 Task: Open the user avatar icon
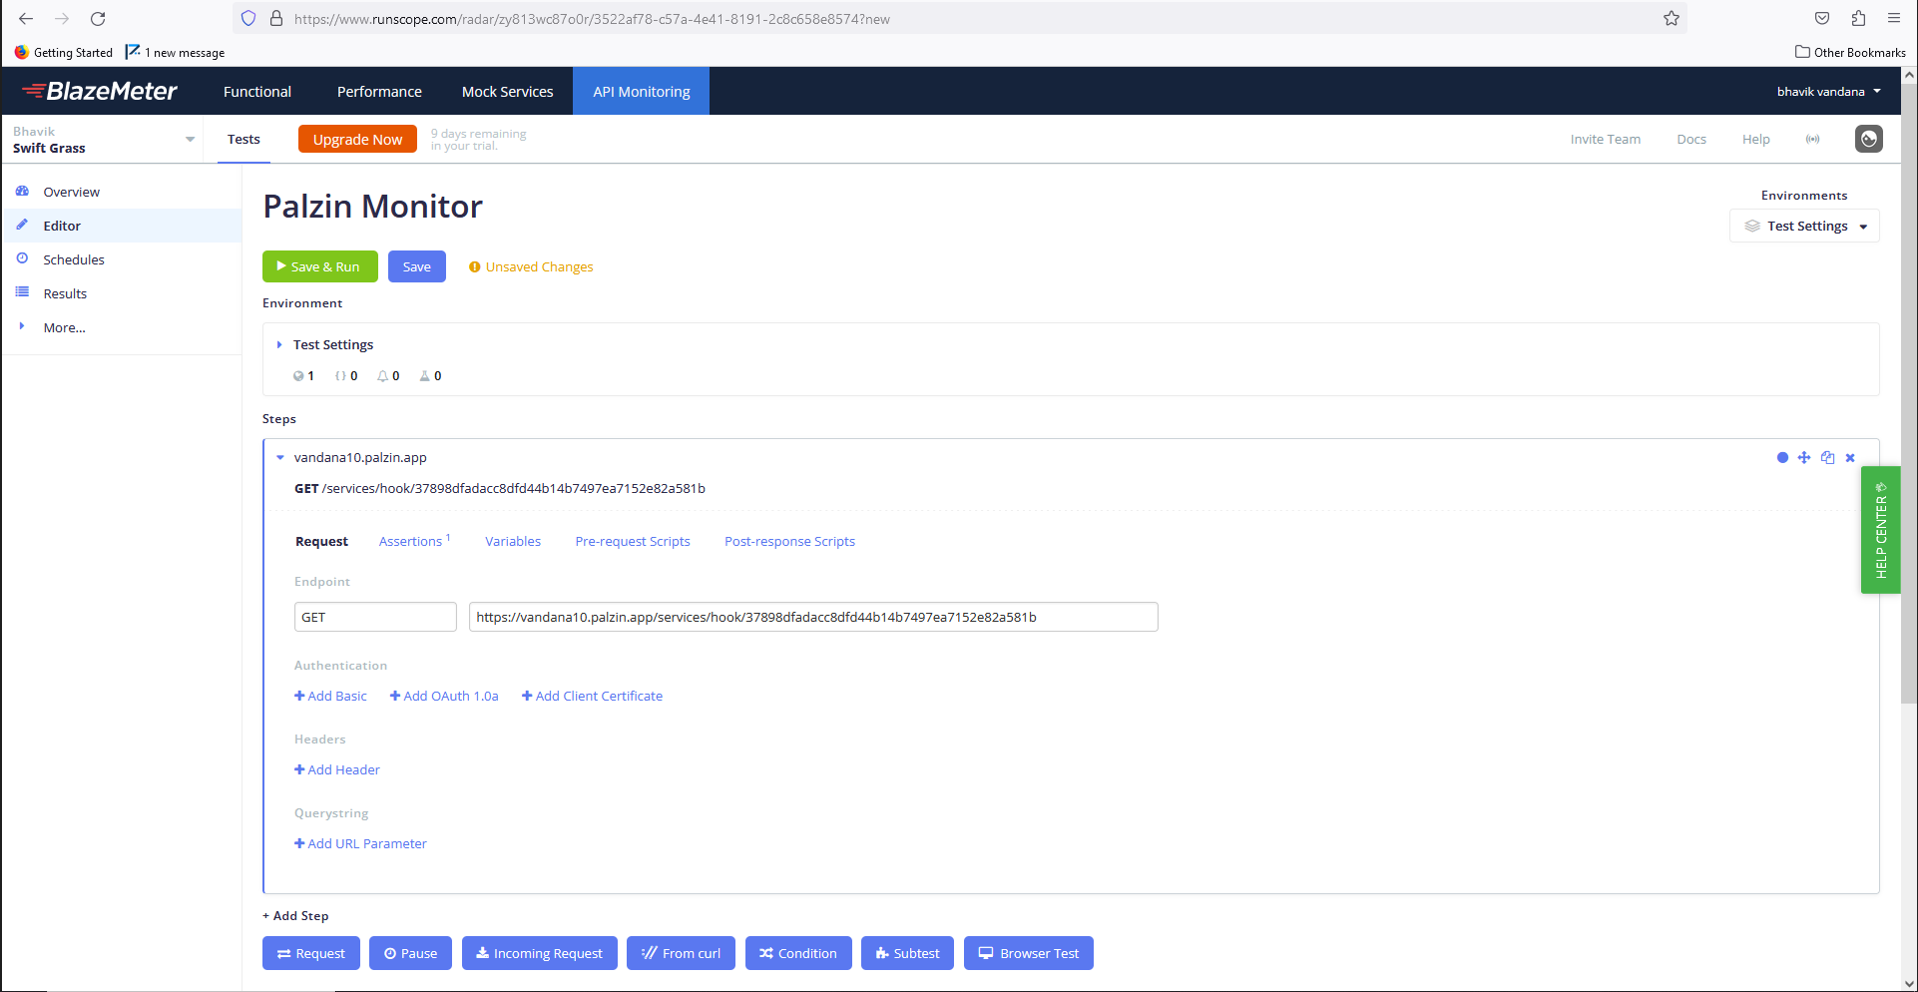pos(1868,139)
